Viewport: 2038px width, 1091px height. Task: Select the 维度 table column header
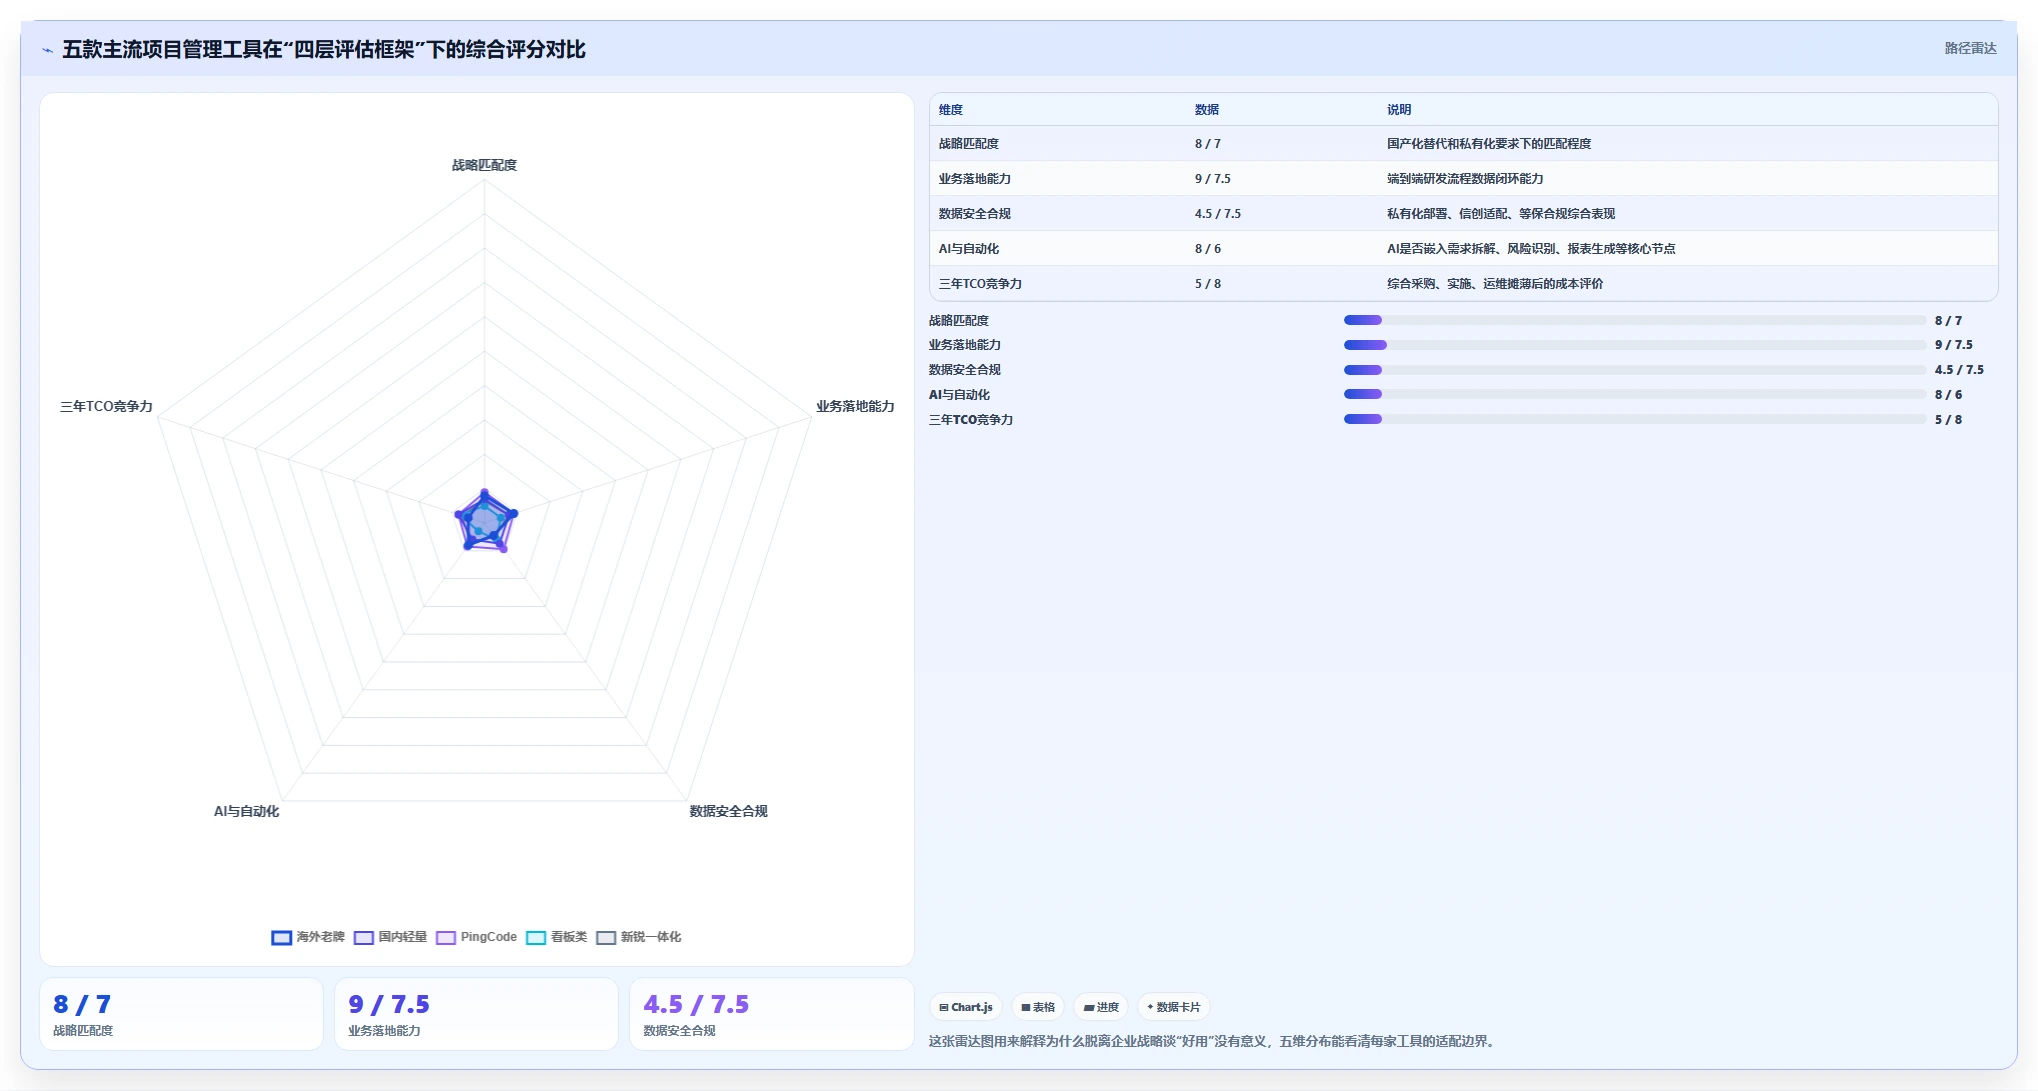(x=951, y=110)
